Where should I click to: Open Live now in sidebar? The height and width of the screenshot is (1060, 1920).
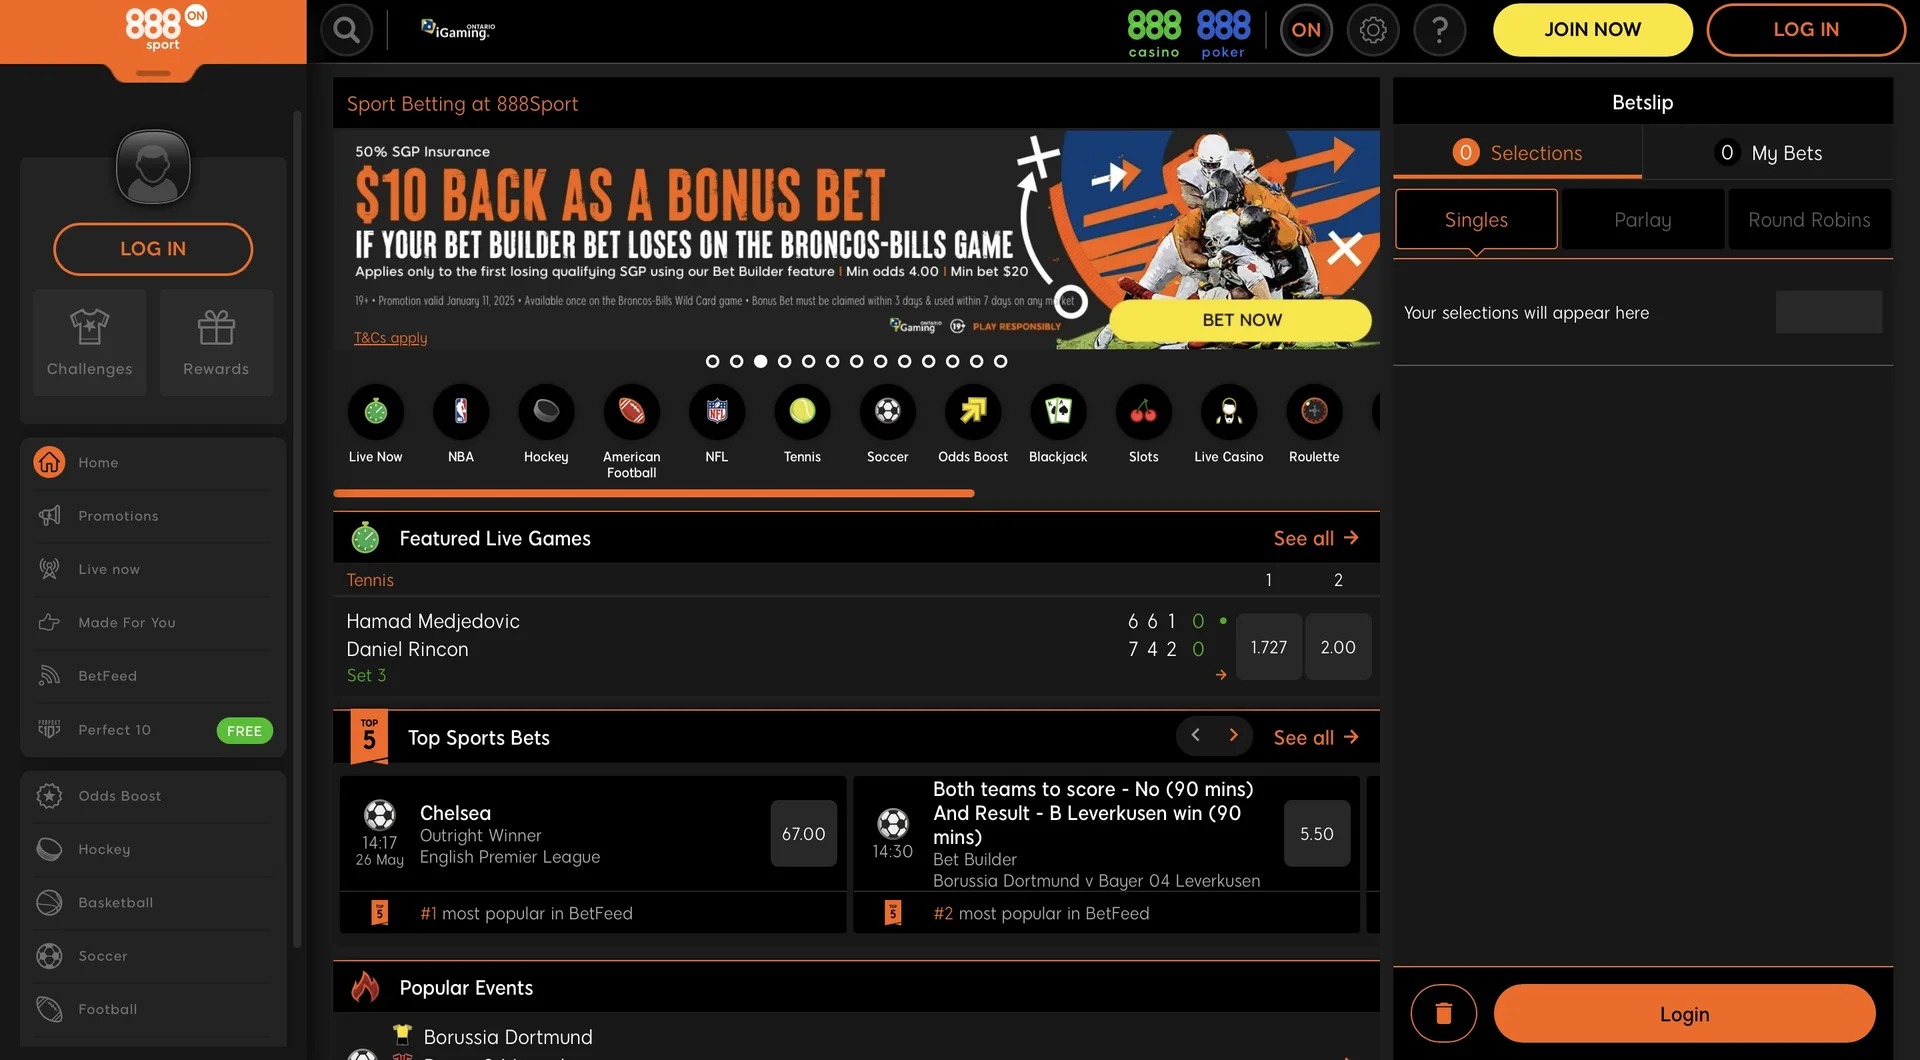click(x=153, y=569)
